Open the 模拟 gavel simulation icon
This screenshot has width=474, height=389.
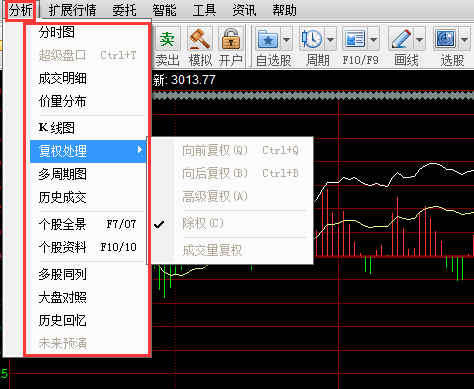tap(200, 39)
